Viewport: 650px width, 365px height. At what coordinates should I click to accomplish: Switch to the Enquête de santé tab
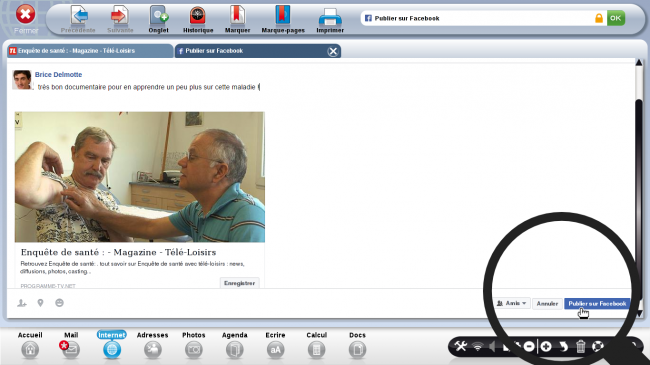point(90,51)
